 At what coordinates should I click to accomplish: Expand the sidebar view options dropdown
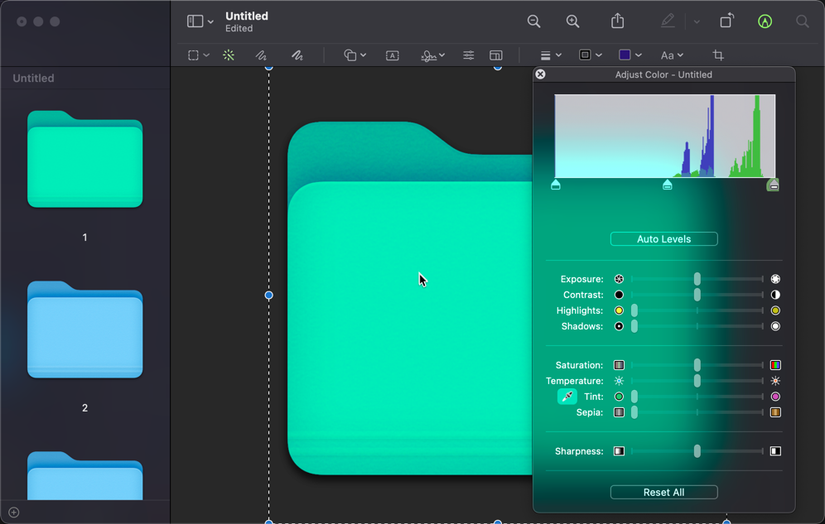tap(200, 21)
